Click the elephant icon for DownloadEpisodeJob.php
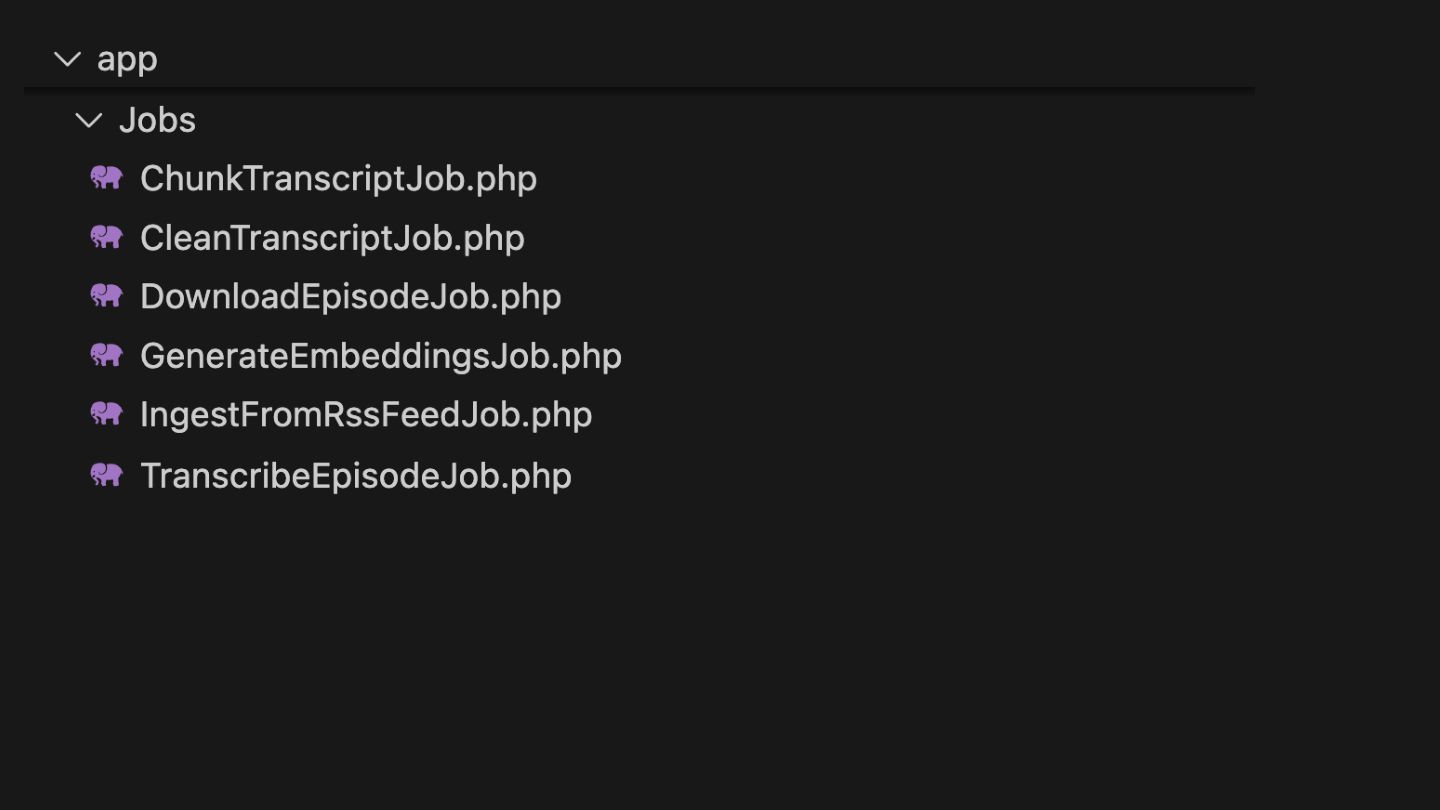Viewport: 1440px width, 810px height. coord(107,296)
